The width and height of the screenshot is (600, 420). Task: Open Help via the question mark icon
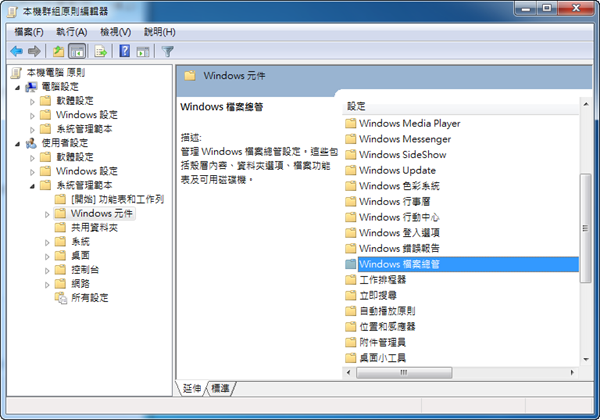pyautogui.click(x=124, y=51)
